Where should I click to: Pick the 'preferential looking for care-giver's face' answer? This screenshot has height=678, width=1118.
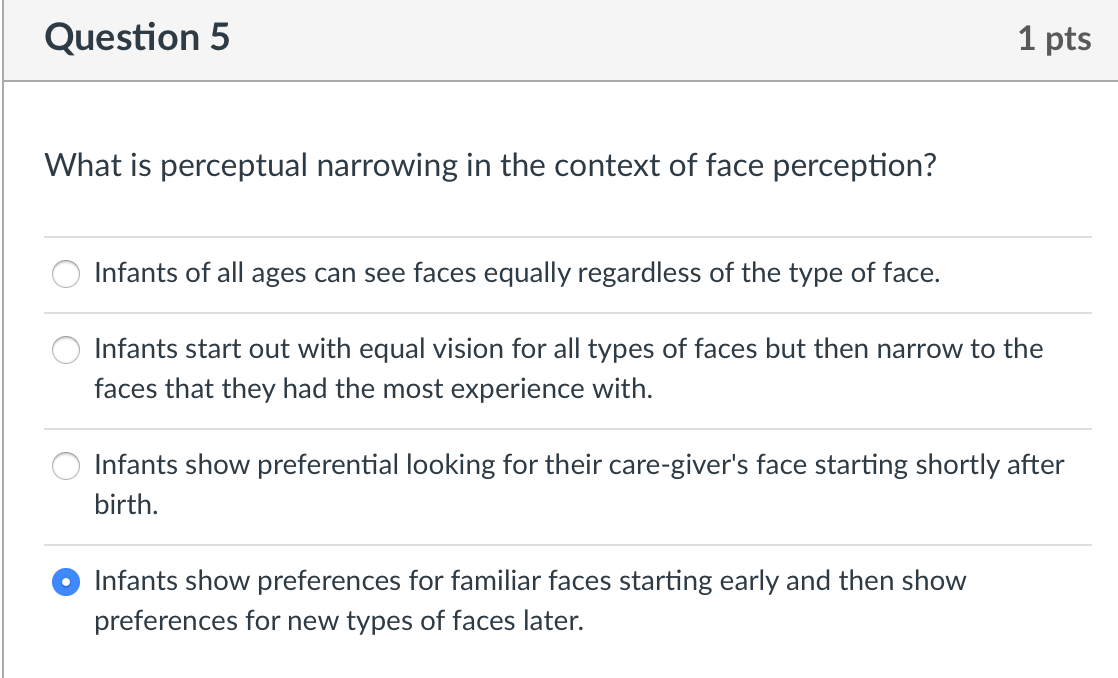[65, 465]
